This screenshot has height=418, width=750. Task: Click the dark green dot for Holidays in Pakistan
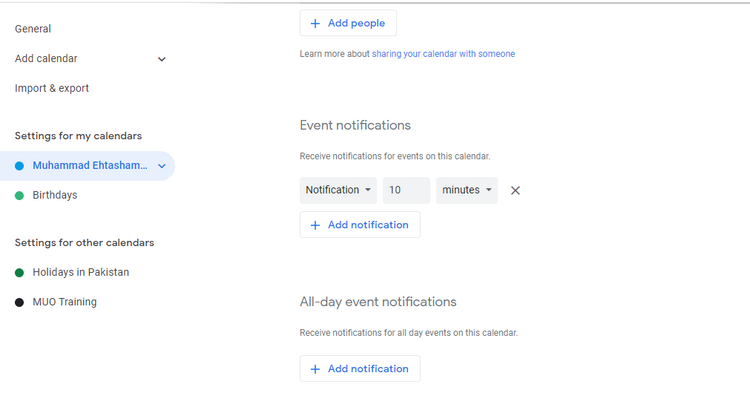pyautogui.click(x=19, y=273)
